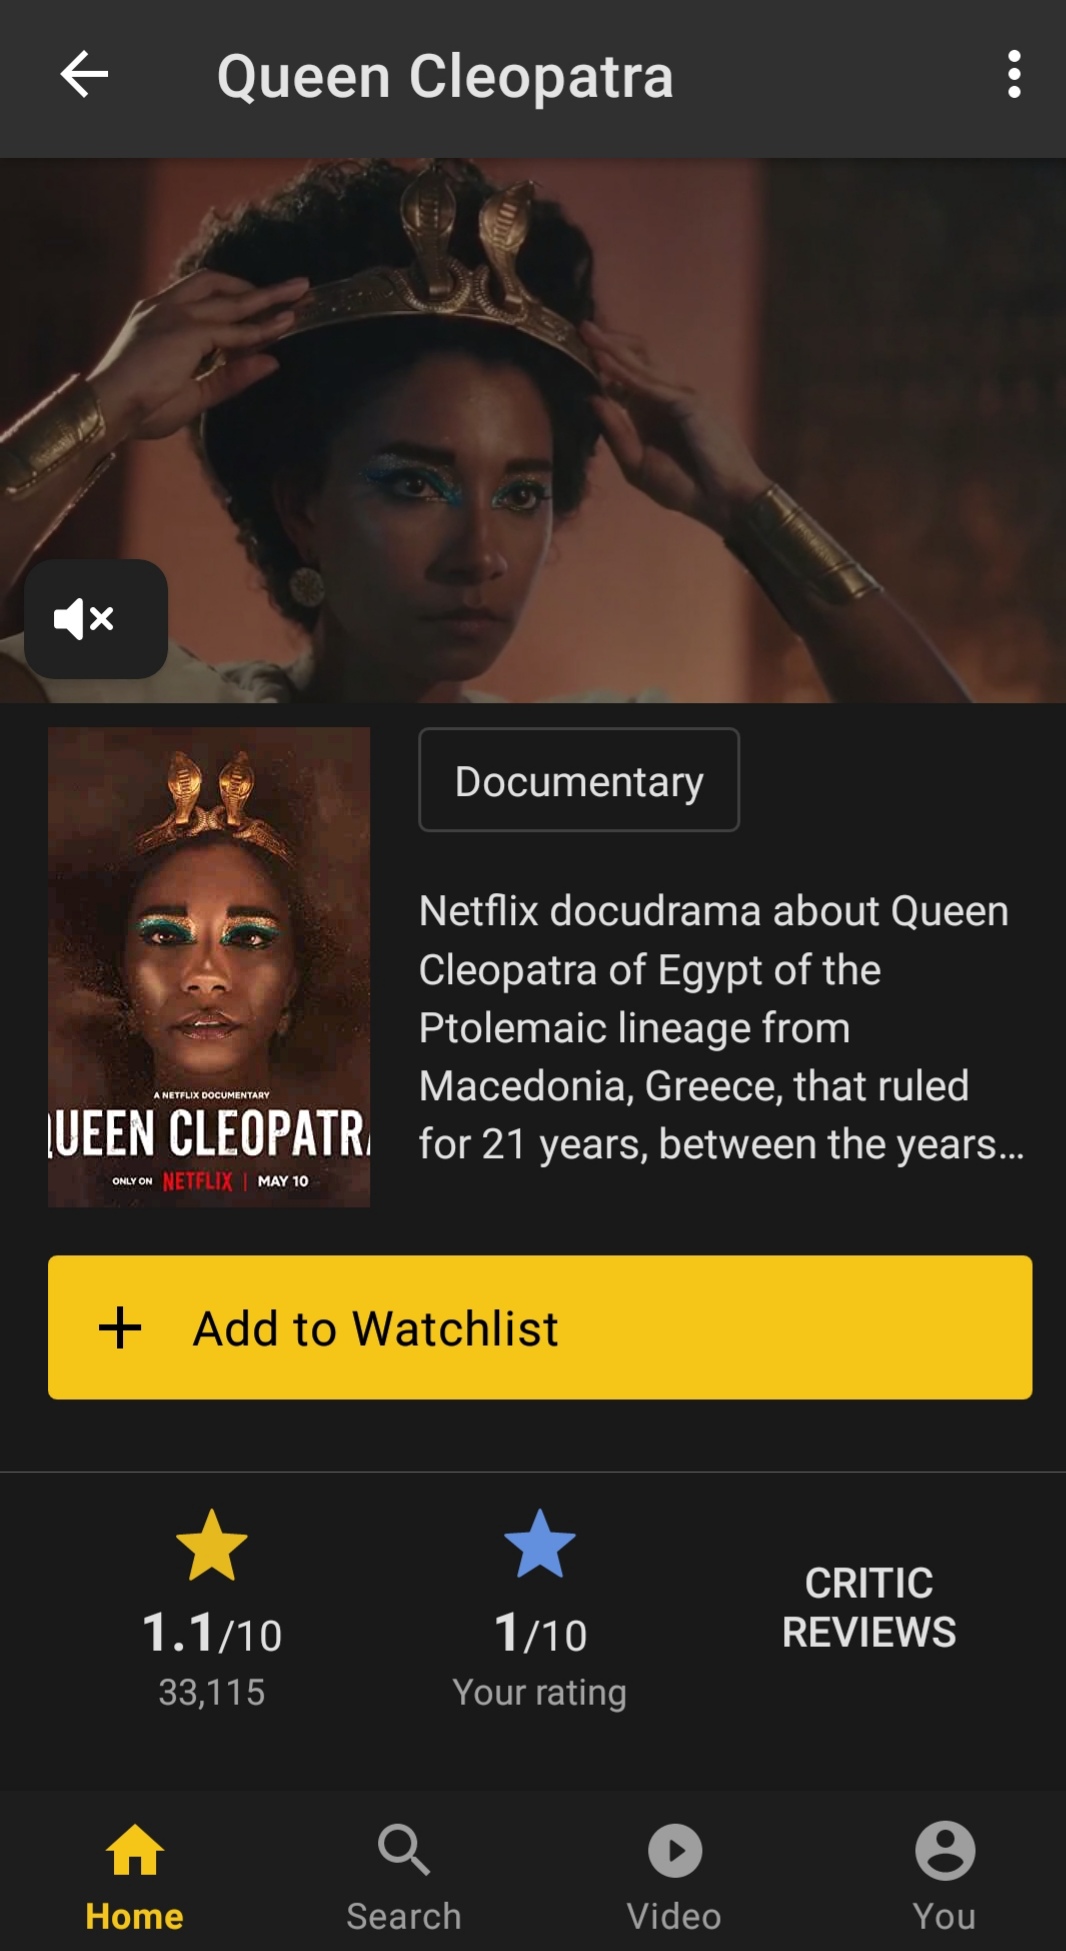The height and width of the screenshot is (1951, 1066).
Task: Tap the plus icon on Watchlist button
Action: pos(120,1328)
